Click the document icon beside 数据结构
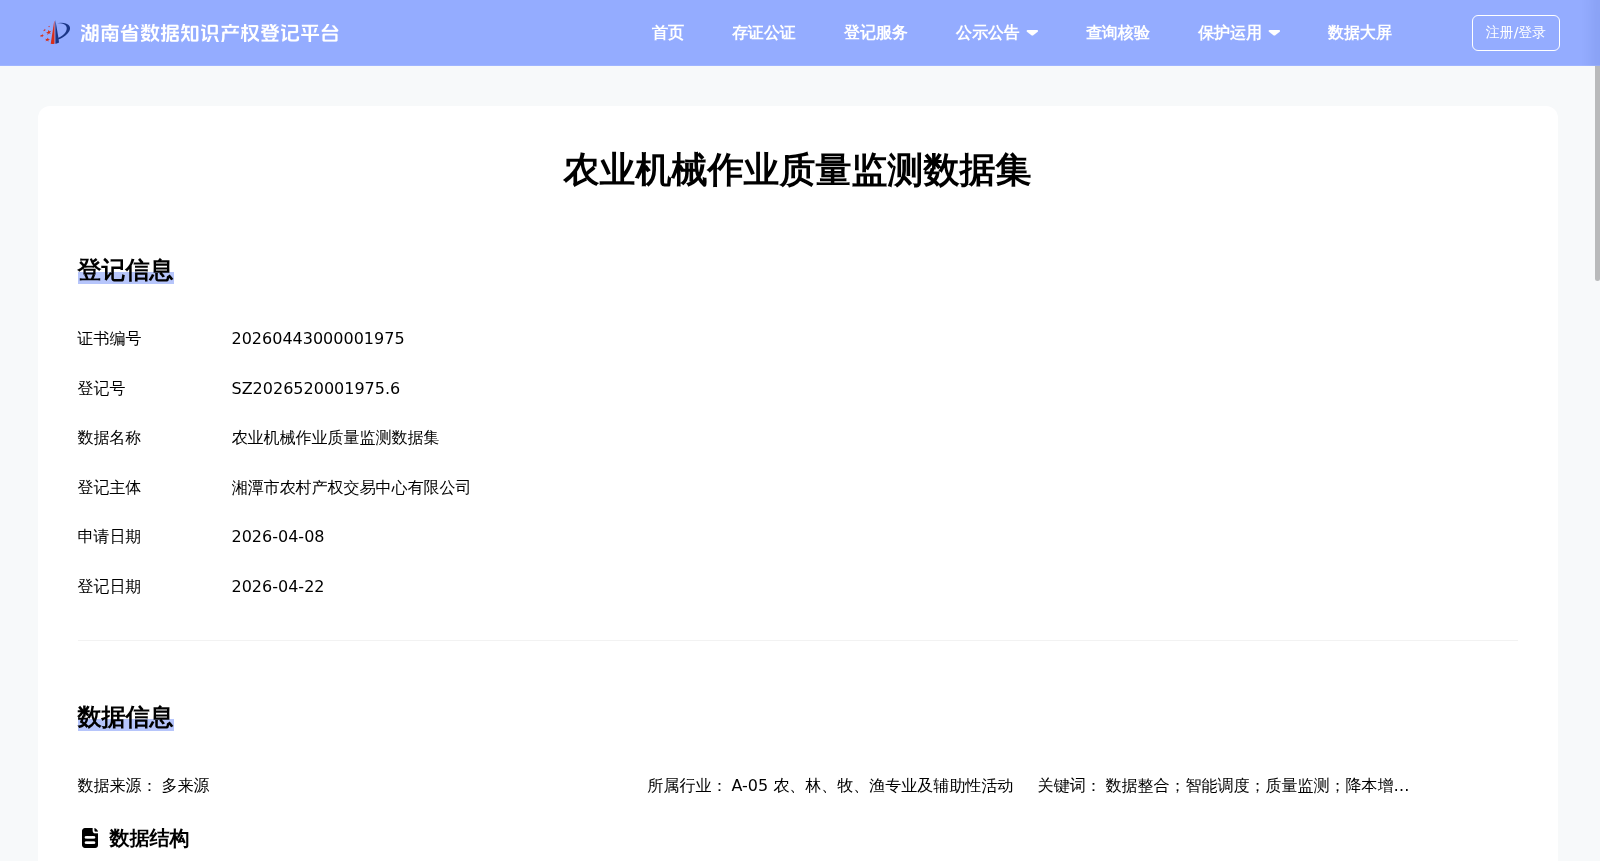The image size is (1600, 861). pos(90,838)
